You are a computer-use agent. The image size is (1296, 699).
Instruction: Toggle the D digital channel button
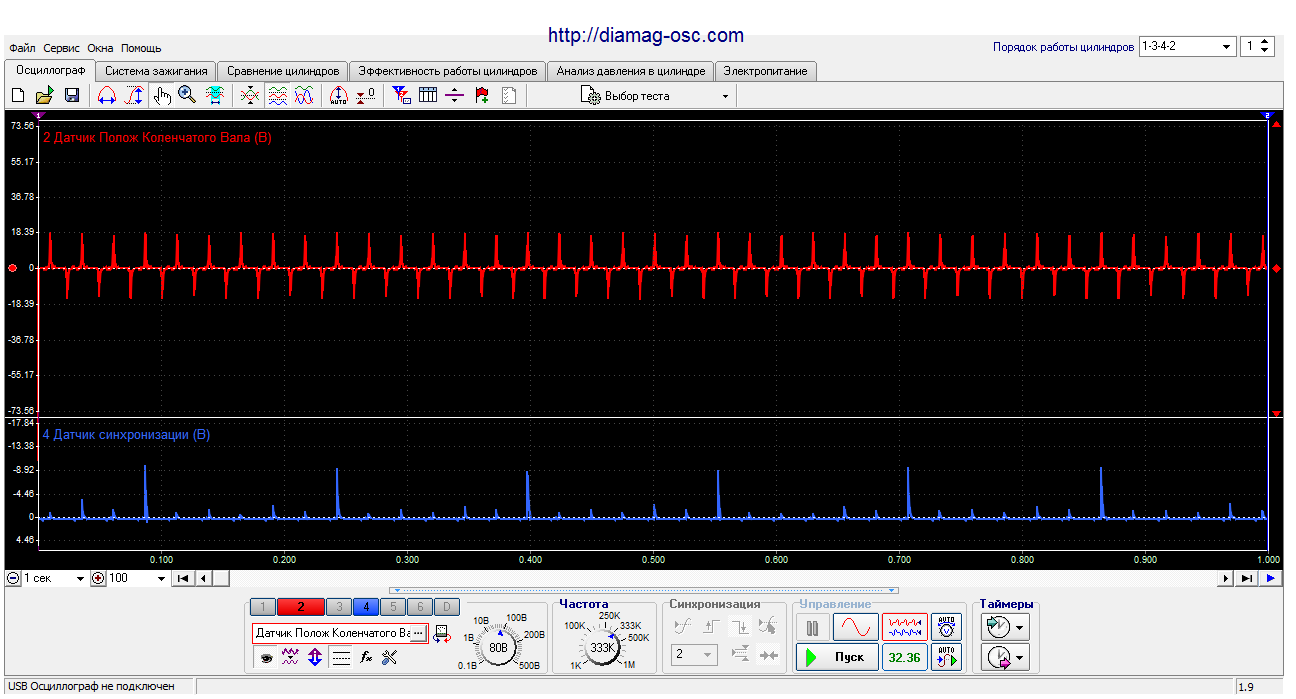tap(447, 607)
